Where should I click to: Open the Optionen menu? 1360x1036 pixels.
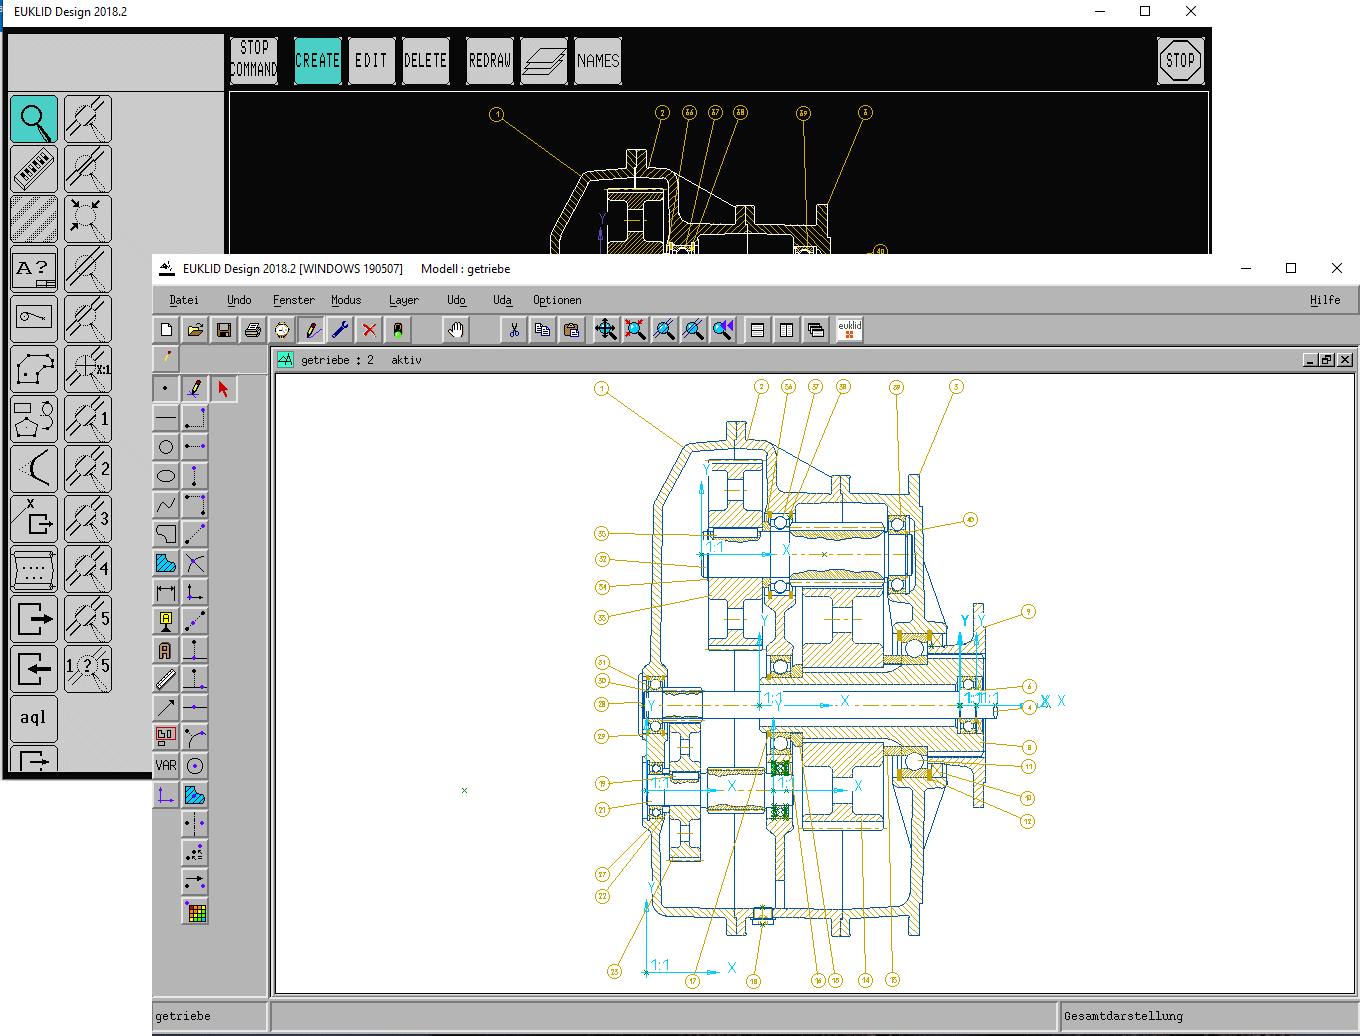557,300
